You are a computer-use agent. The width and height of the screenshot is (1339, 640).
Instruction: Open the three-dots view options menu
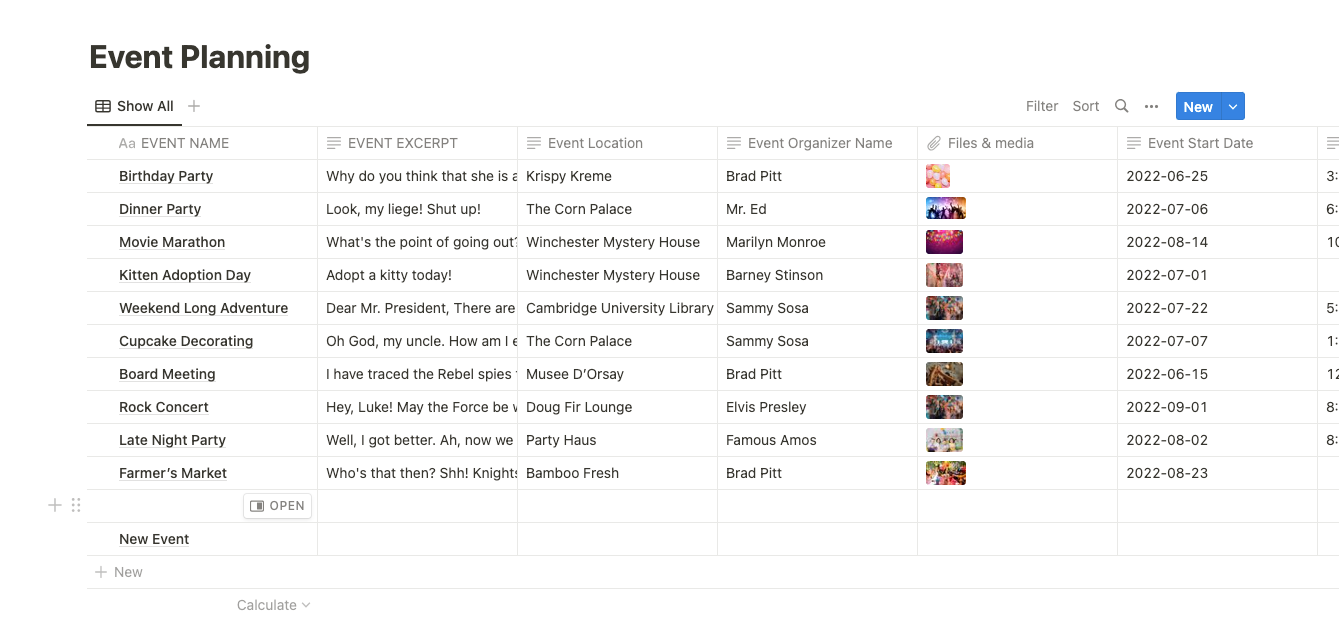point(1151,106)
